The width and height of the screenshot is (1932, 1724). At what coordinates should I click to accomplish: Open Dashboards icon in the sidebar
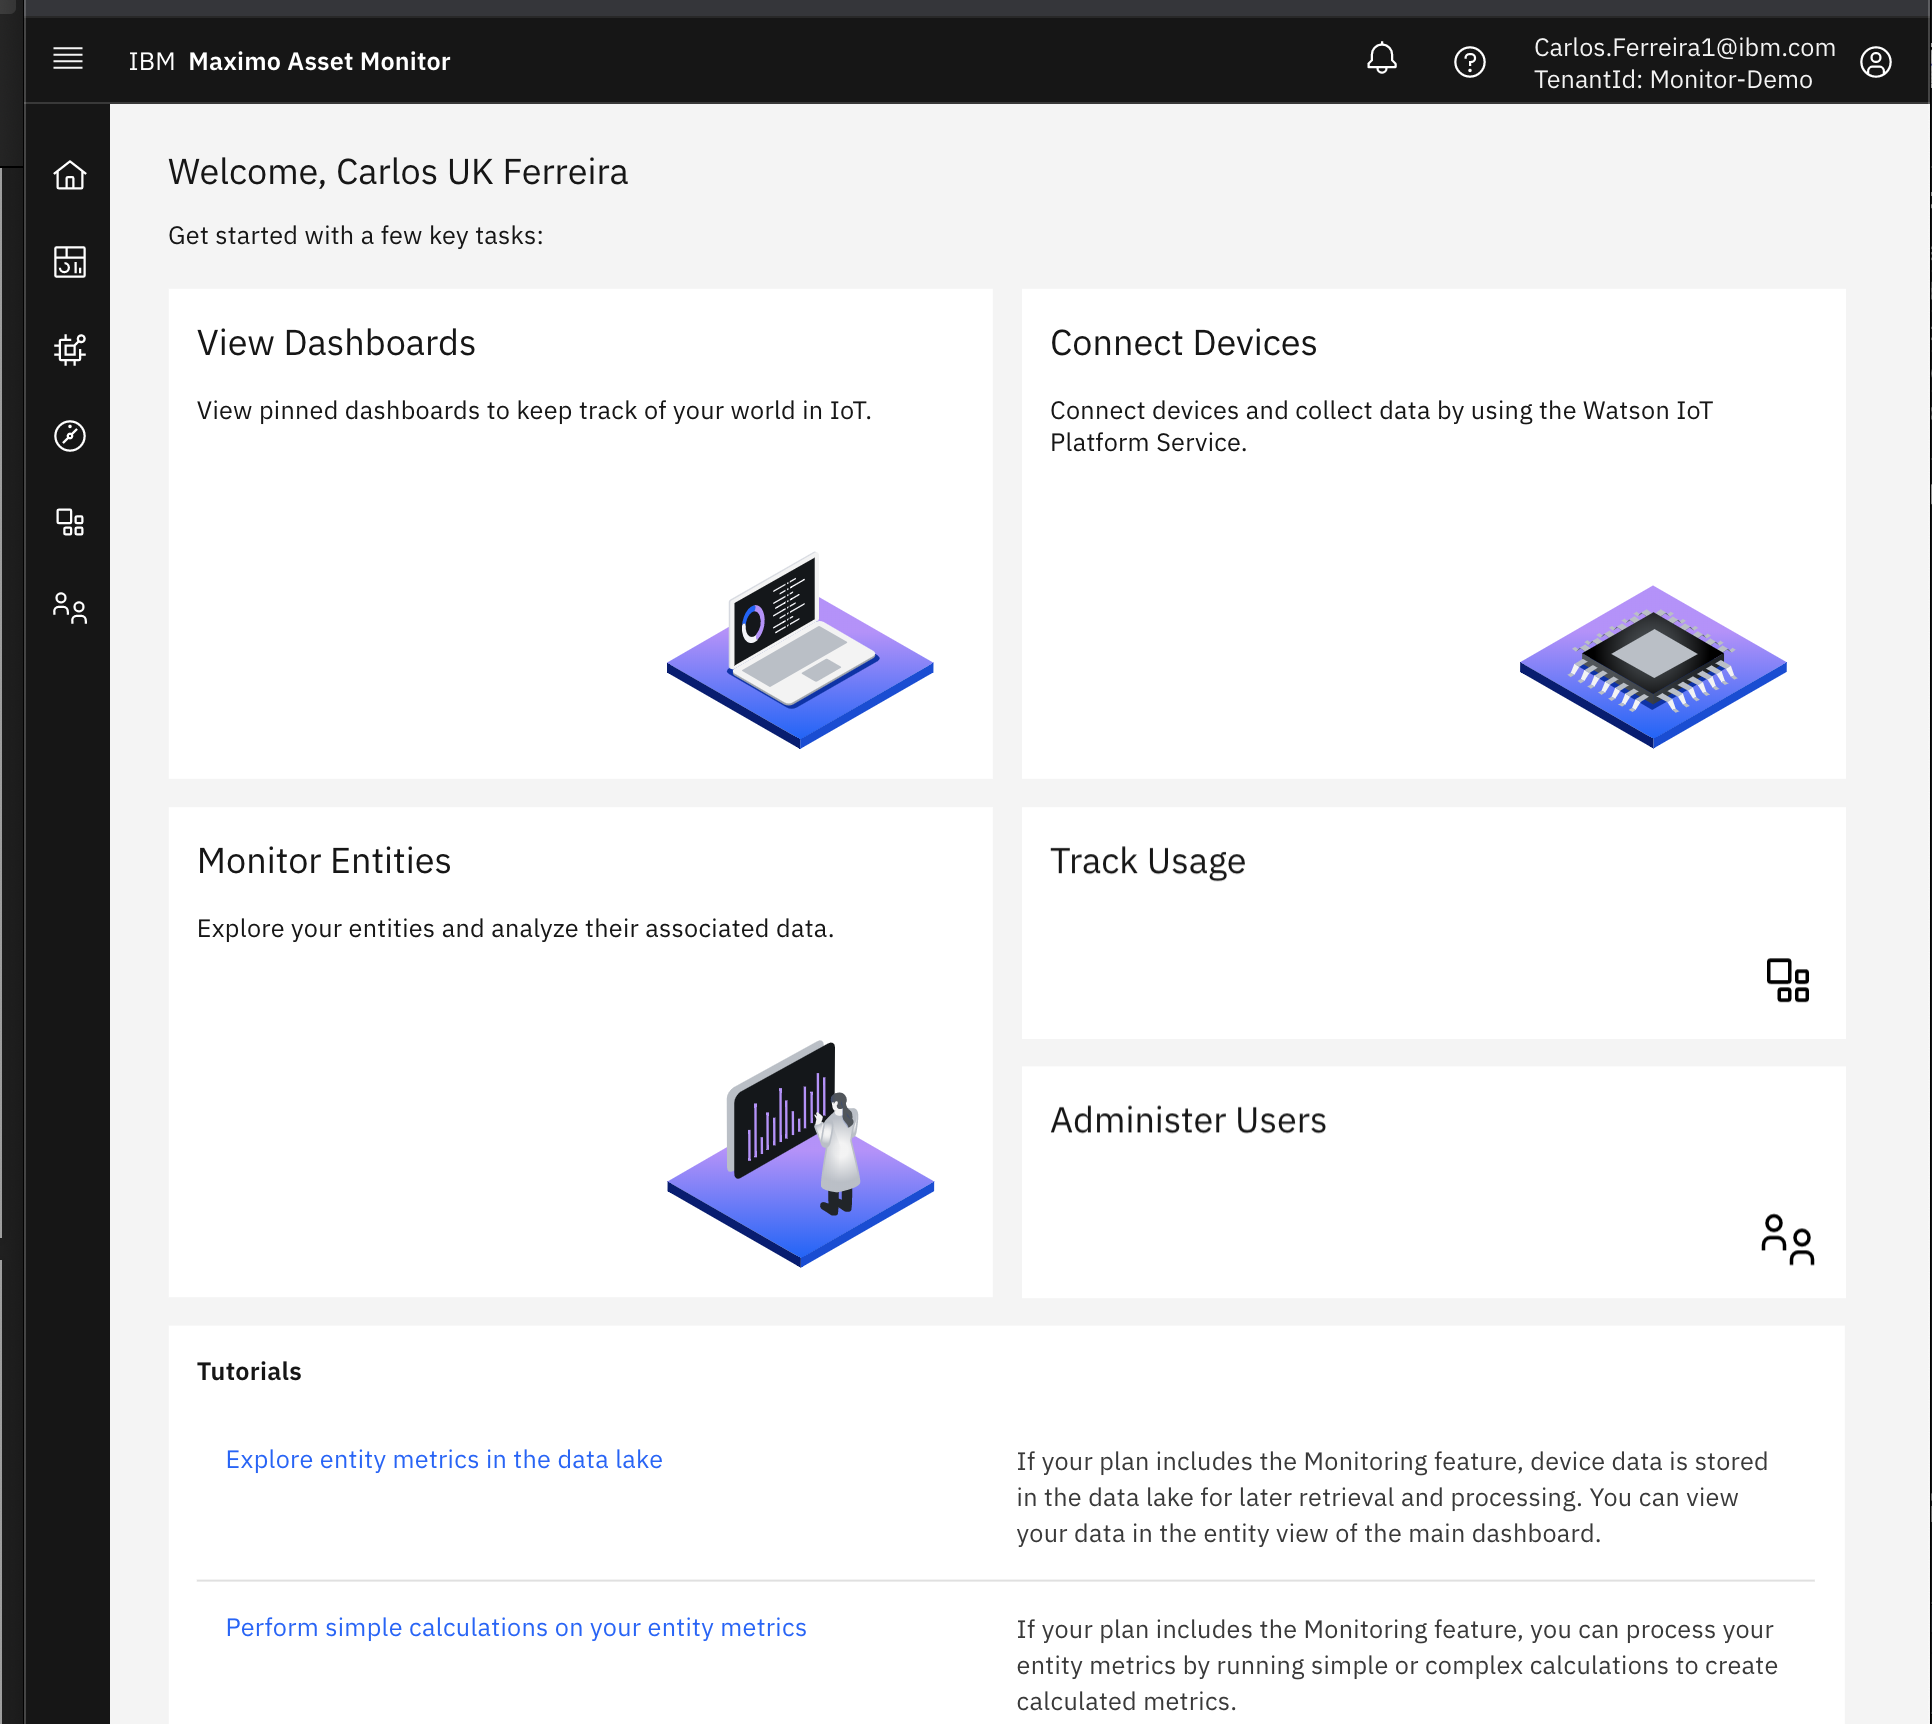point(69,262)
